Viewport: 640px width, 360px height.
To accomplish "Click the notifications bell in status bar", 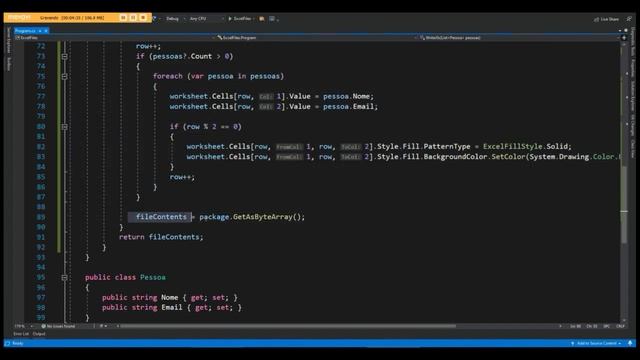I will point(630,343).
